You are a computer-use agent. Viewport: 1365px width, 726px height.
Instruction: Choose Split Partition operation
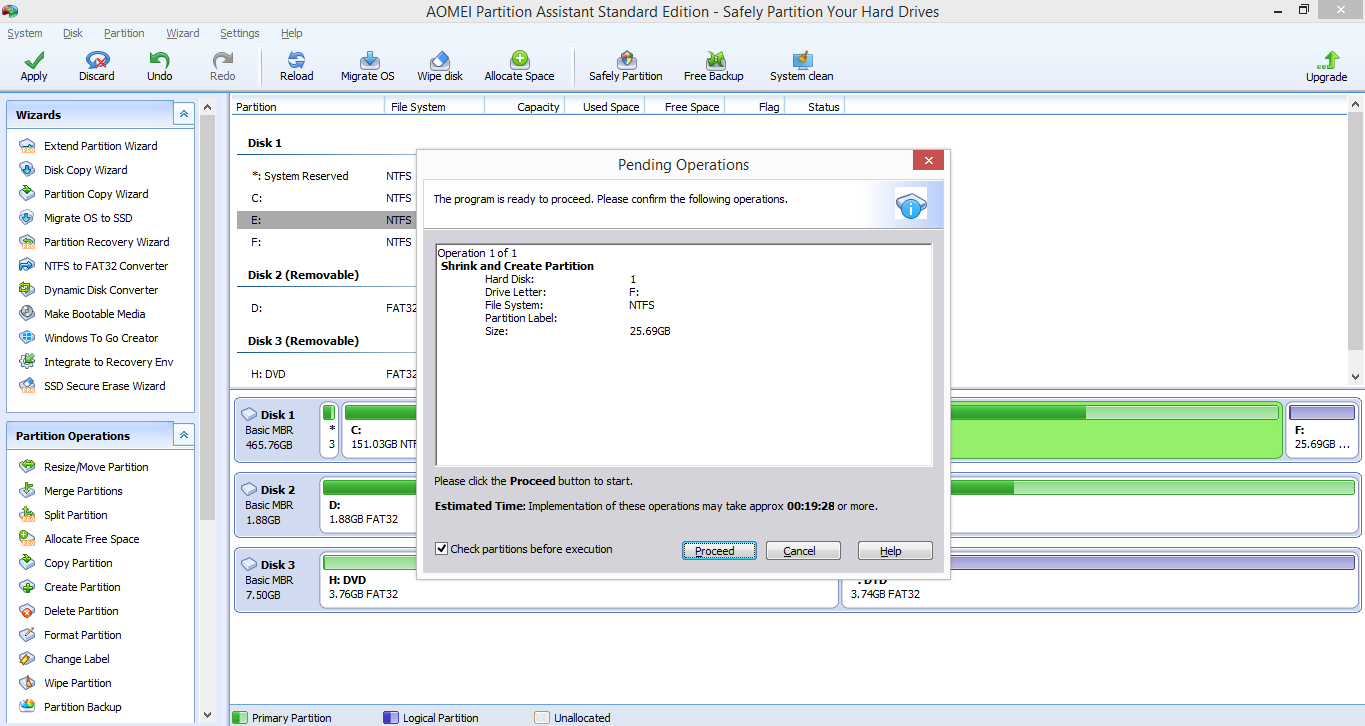click(x=75, y=515)
